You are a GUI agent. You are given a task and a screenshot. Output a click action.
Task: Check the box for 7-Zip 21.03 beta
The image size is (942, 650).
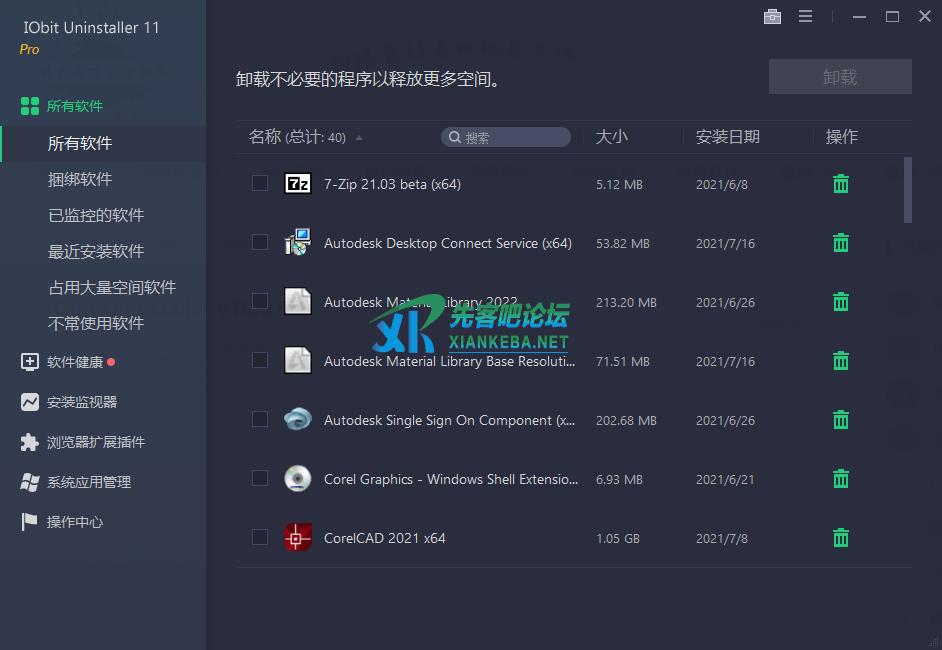click(260, 183)
